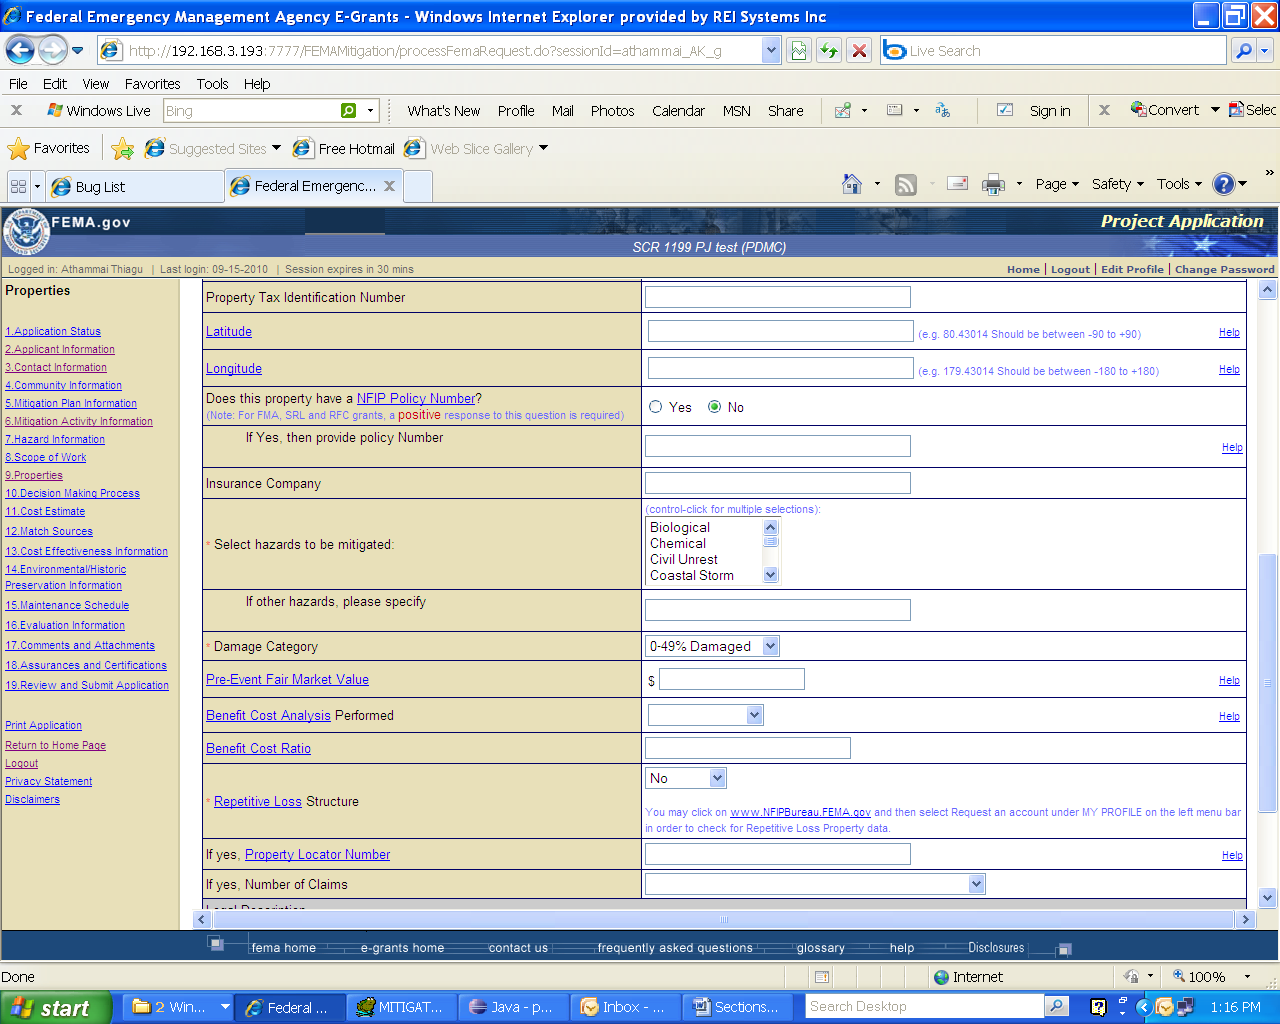
Task: Click the Stop loading red X icon
Action: (859, 50)
